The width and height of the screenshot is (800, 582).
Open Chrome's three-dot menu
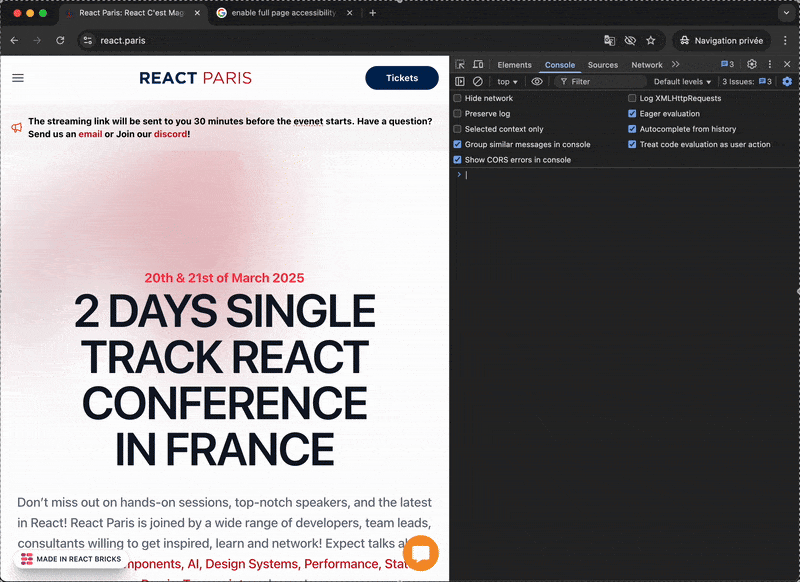tap(785, 40)
